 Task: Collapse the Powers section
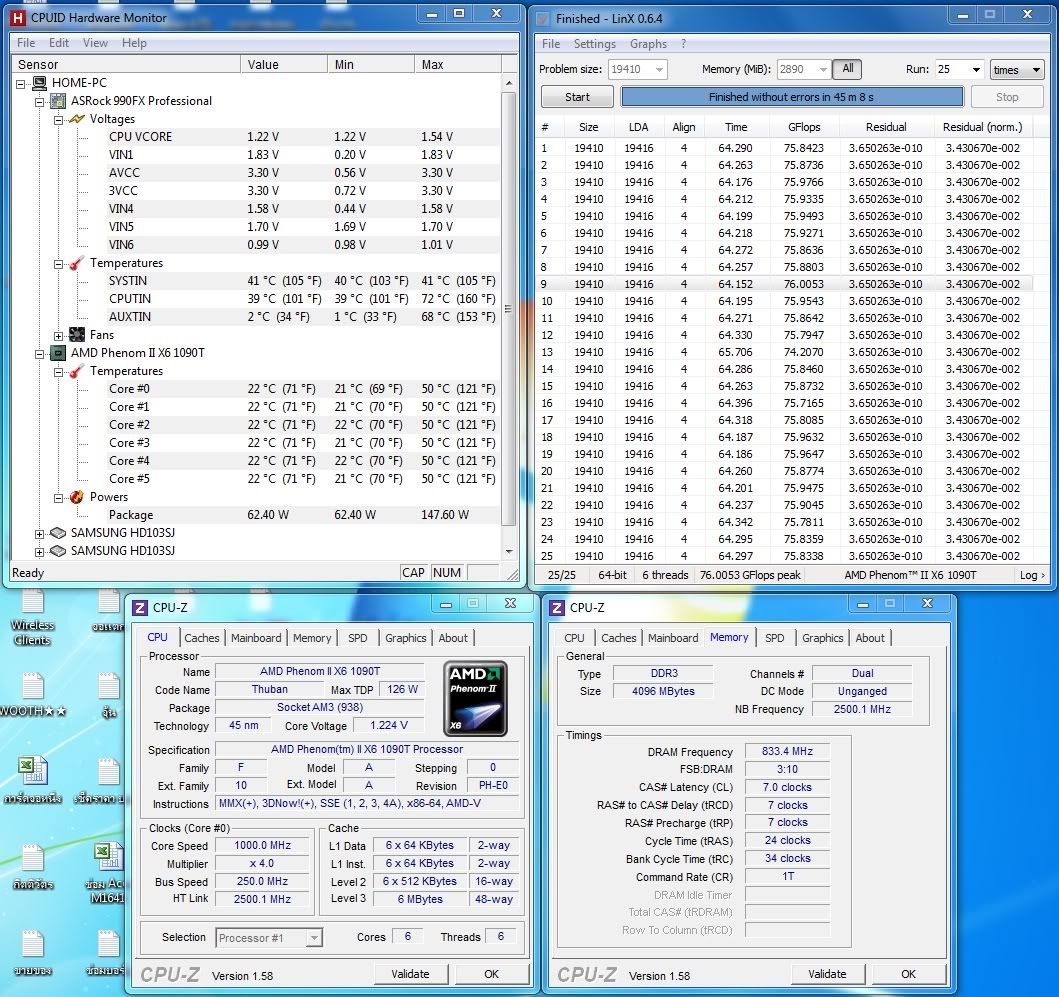(59, 498)
